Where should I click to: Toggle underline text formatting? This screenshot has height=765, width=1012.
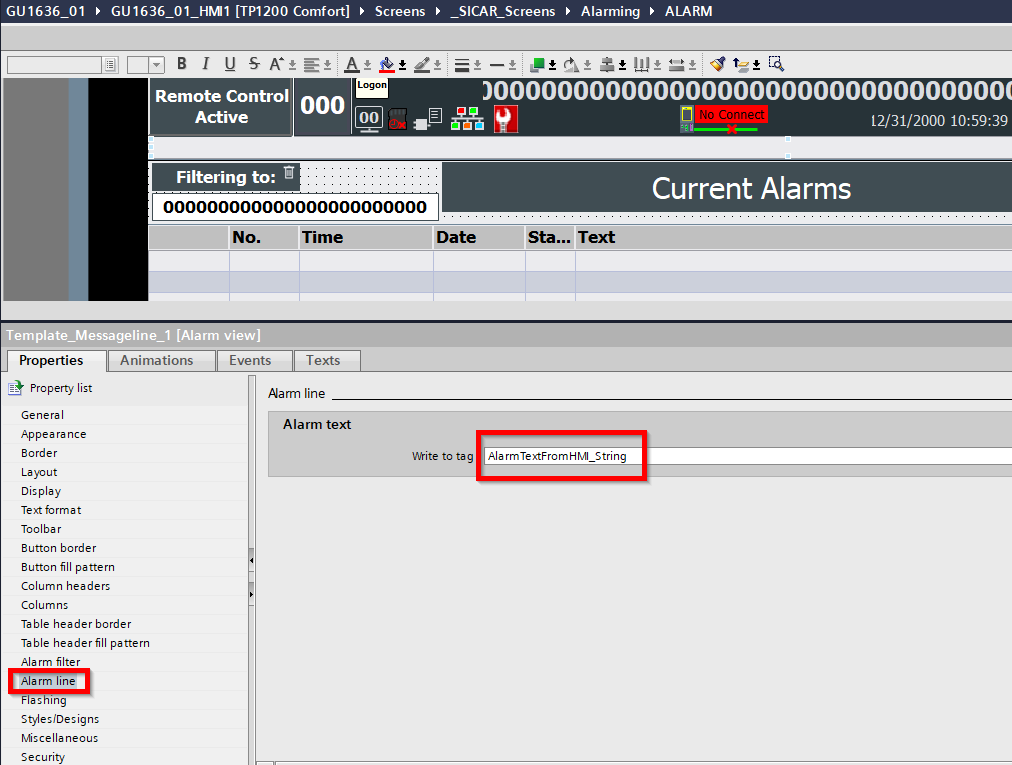[x=230, y=64]
